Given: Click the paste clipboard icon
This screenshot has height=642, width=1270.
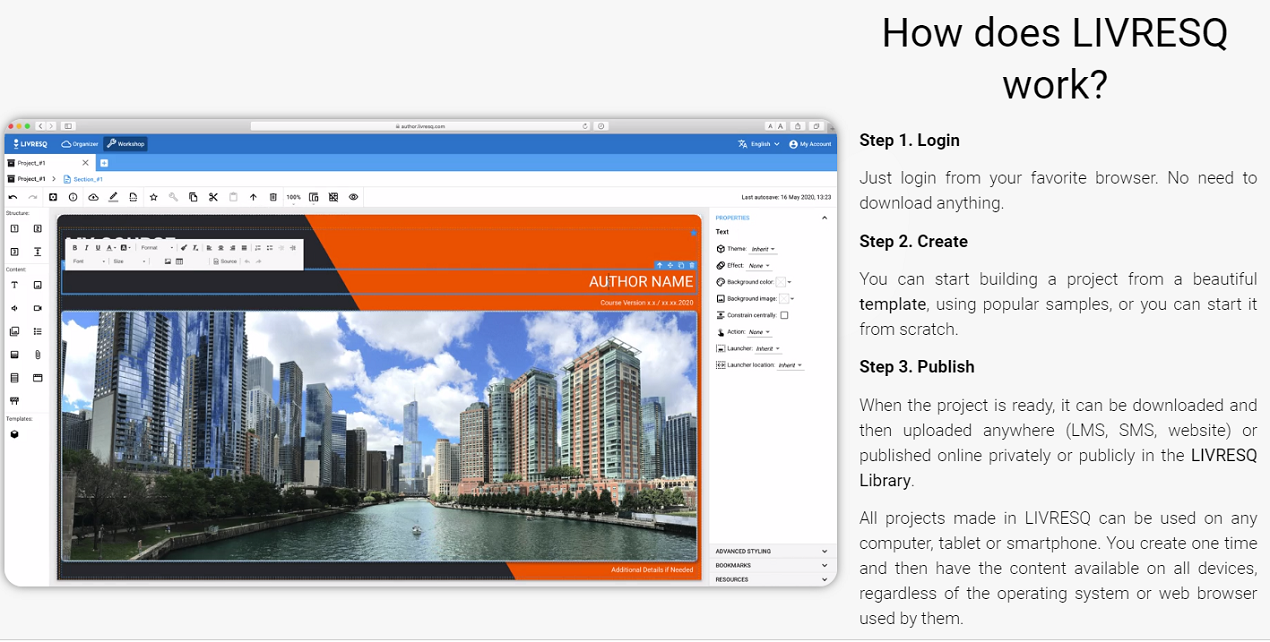Looking at the screenshot, I should (x=233, y=197).
